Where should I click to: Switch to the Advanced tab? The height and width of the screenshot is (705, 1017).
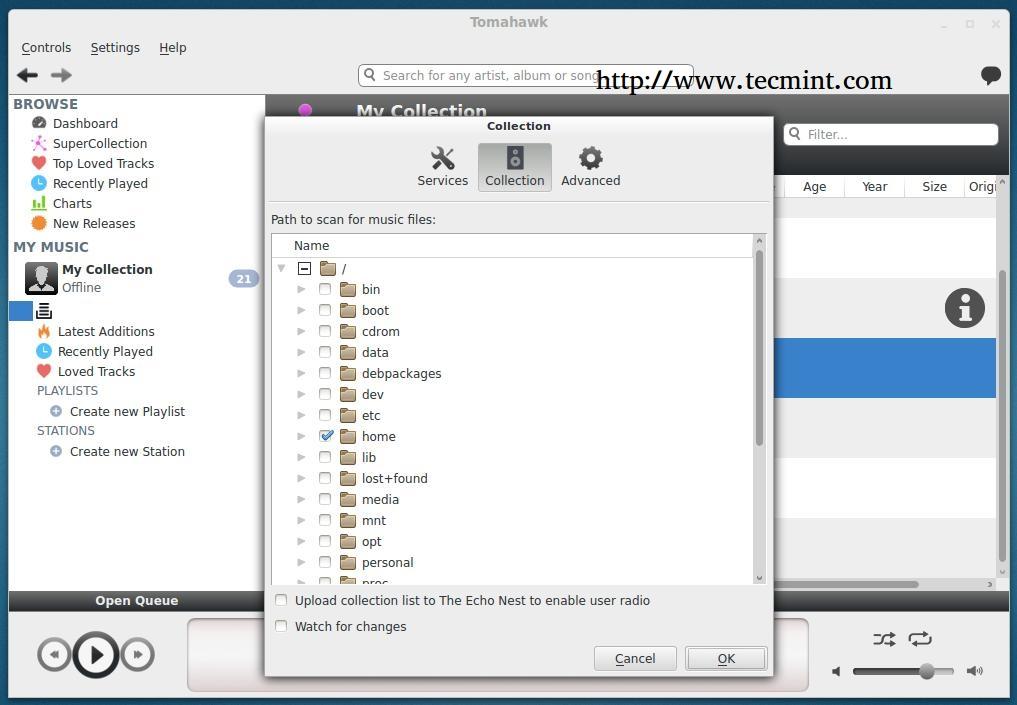[590, 167]
